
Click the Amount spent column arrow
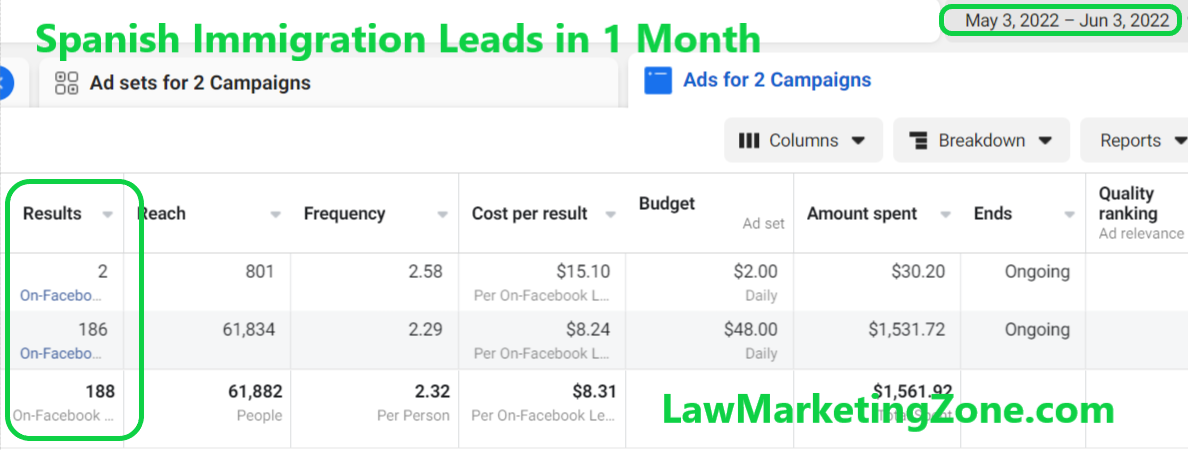945,214
